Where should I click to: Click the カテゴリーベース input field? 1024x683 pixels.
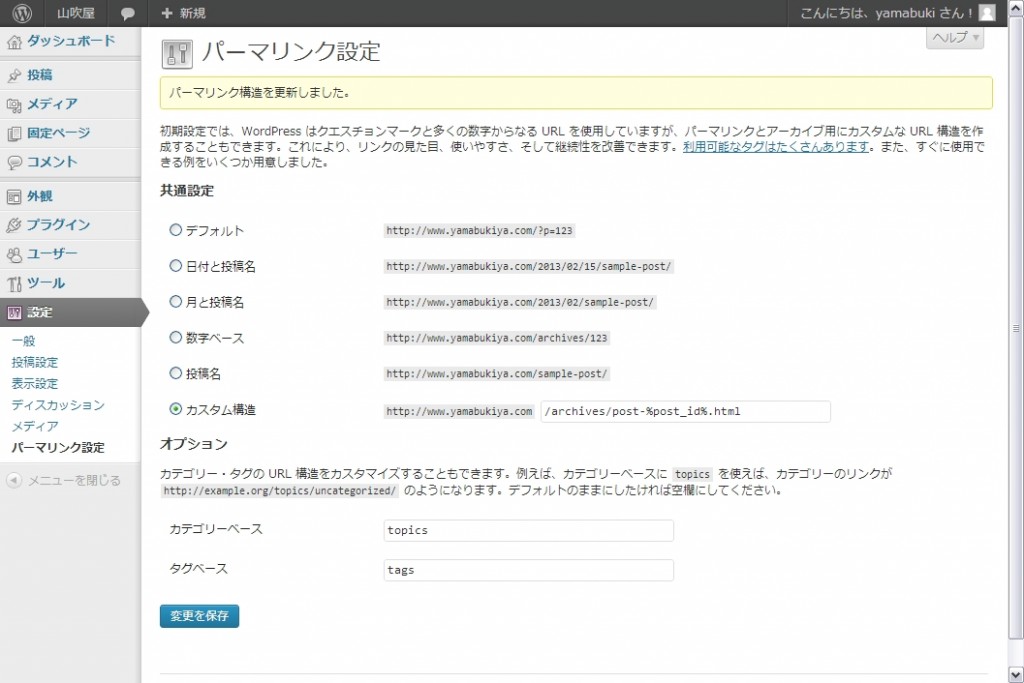pyautogui.click(x=527, y=530)
